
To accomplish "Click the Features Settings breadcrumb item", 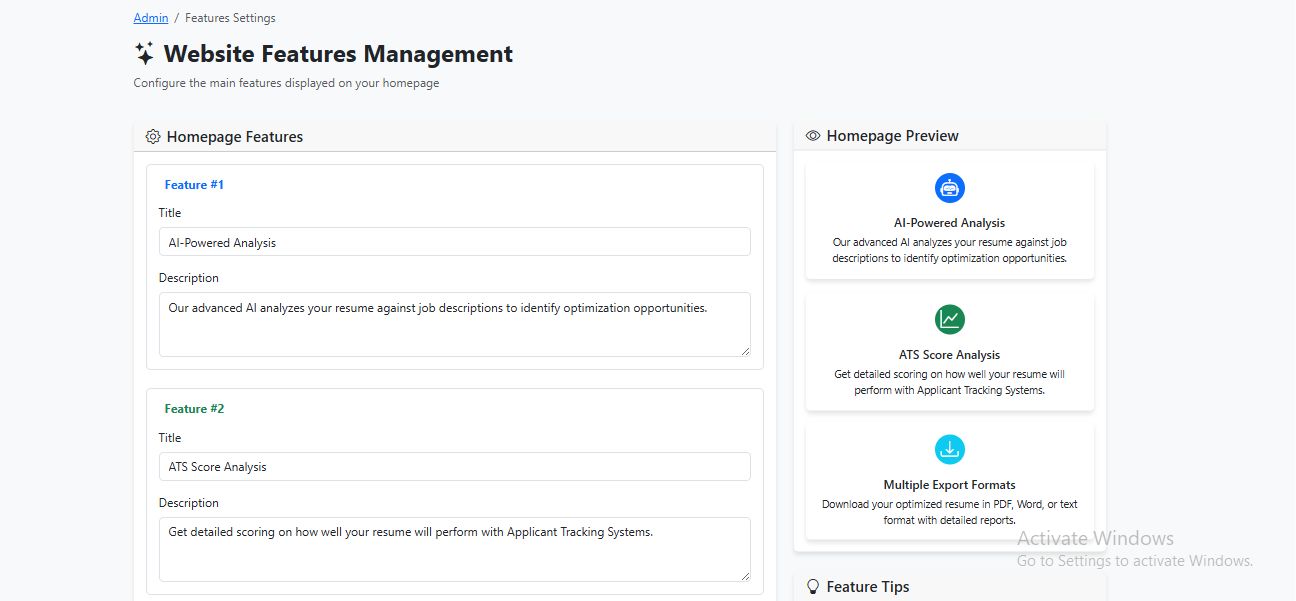I will tap(230, 18).
